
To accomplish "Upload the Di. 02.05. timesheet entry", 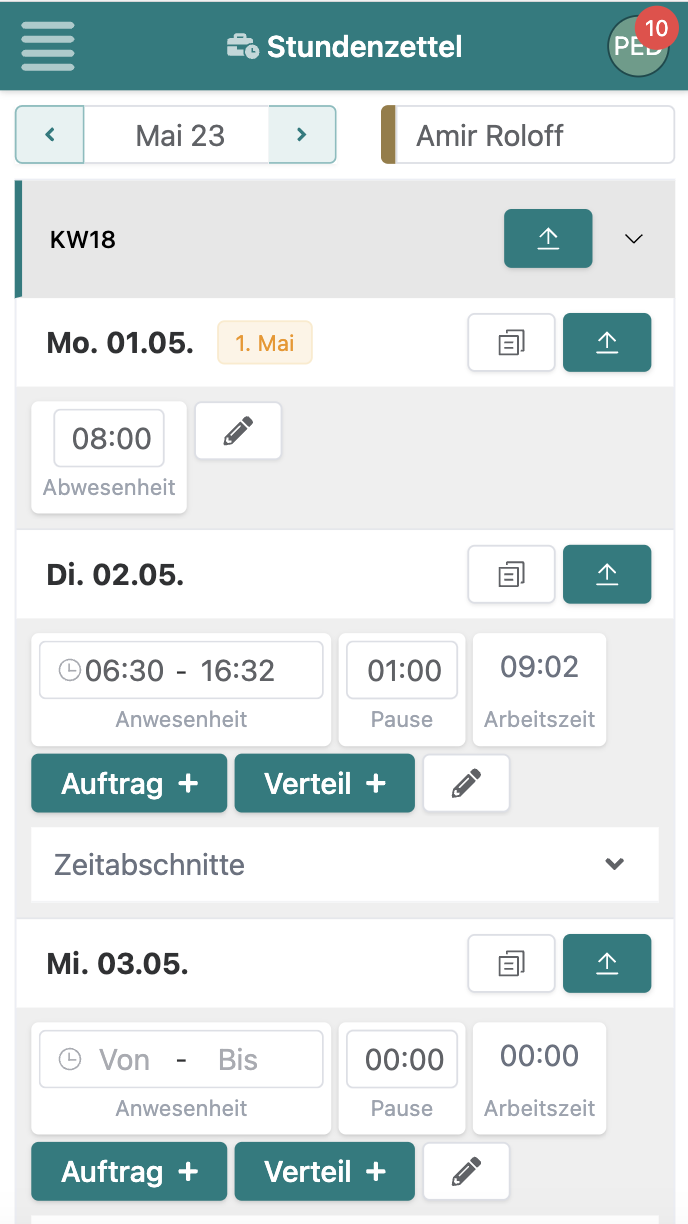I will click(607, 574).
